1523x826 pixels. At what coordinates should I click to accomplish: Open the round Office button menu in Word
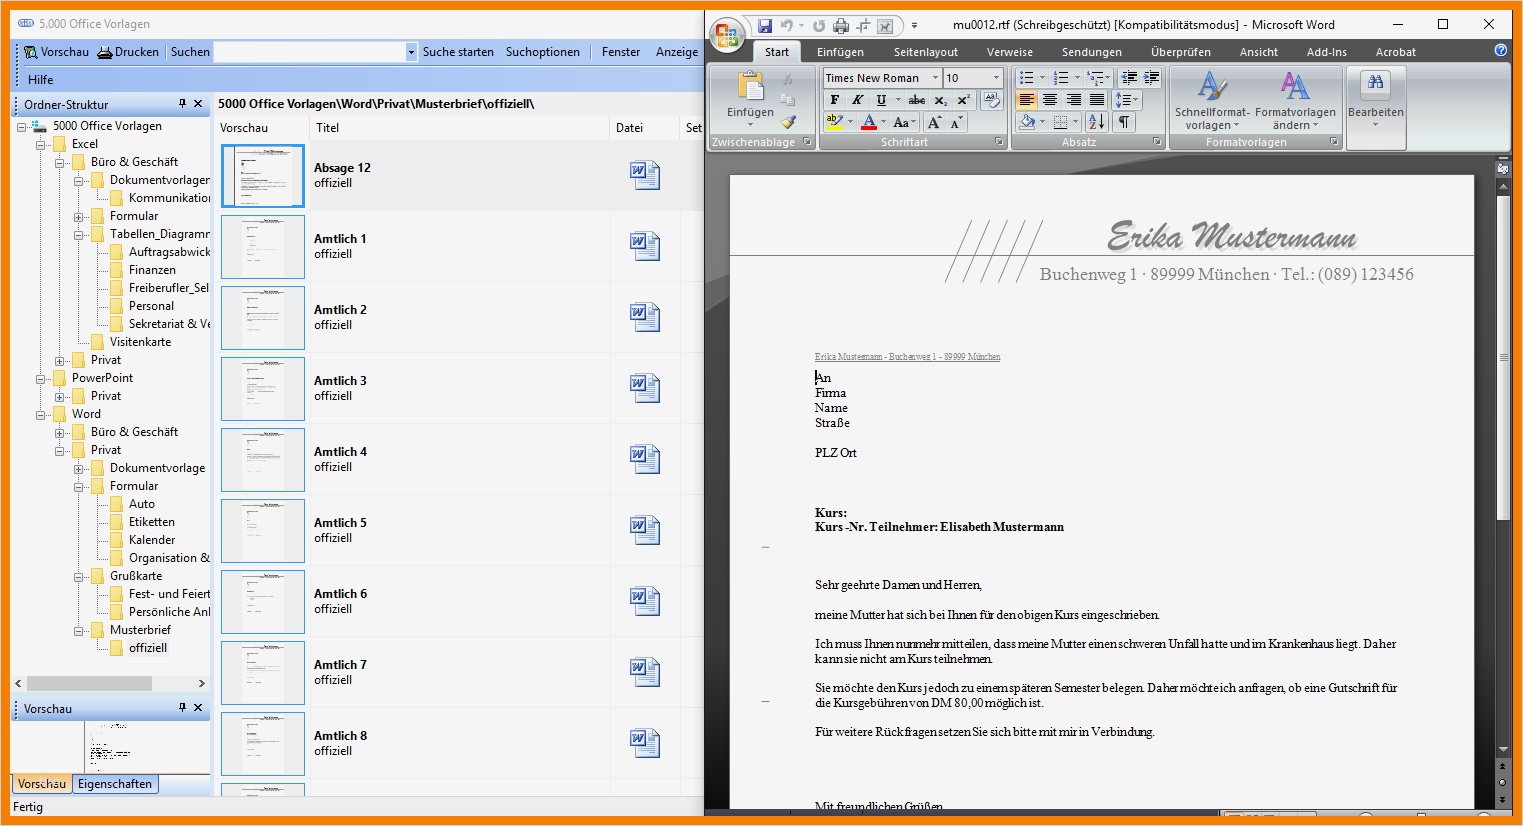(727, 36)
